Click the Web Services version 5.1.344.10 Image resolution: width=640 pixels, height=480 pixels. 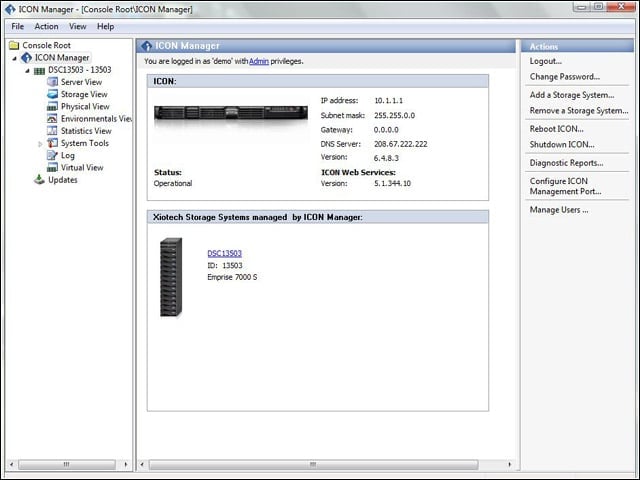tap(392, 184)
